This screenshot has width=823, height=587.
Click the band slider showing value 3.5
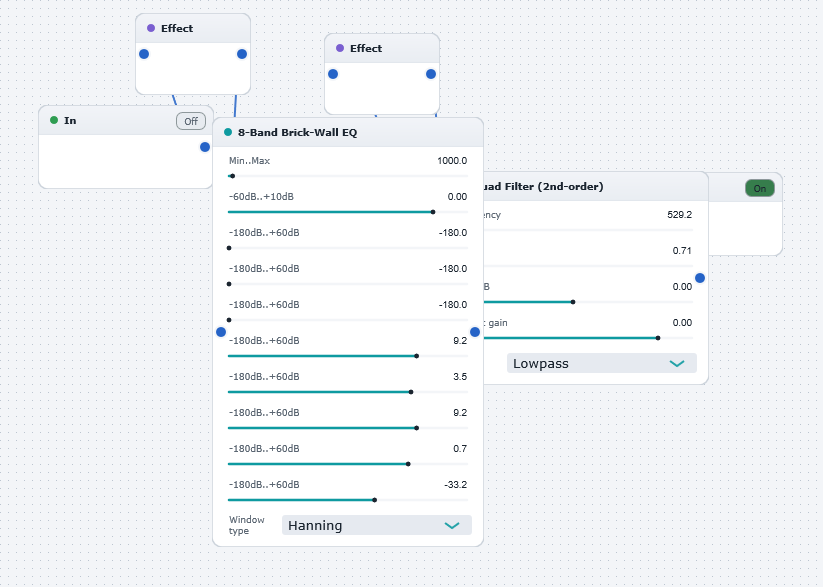pos(347,392)
